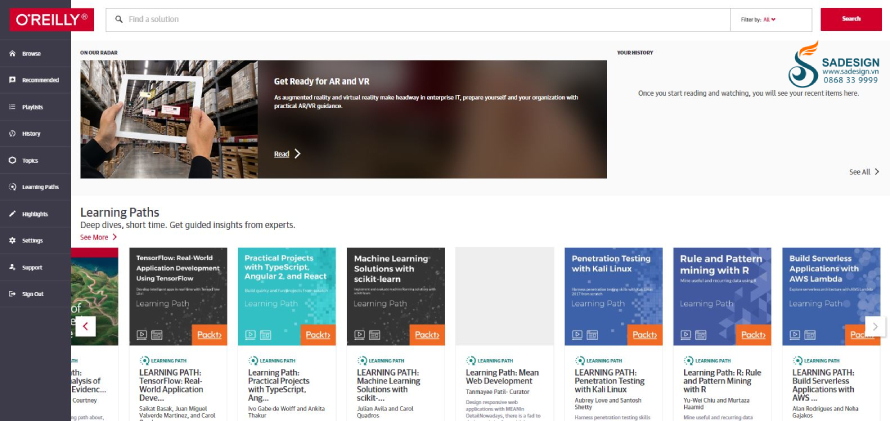Image resolution: width=890 pixels, height=421 pixels.
Task: Click the red Search button
Action: [x=851, y=19]
